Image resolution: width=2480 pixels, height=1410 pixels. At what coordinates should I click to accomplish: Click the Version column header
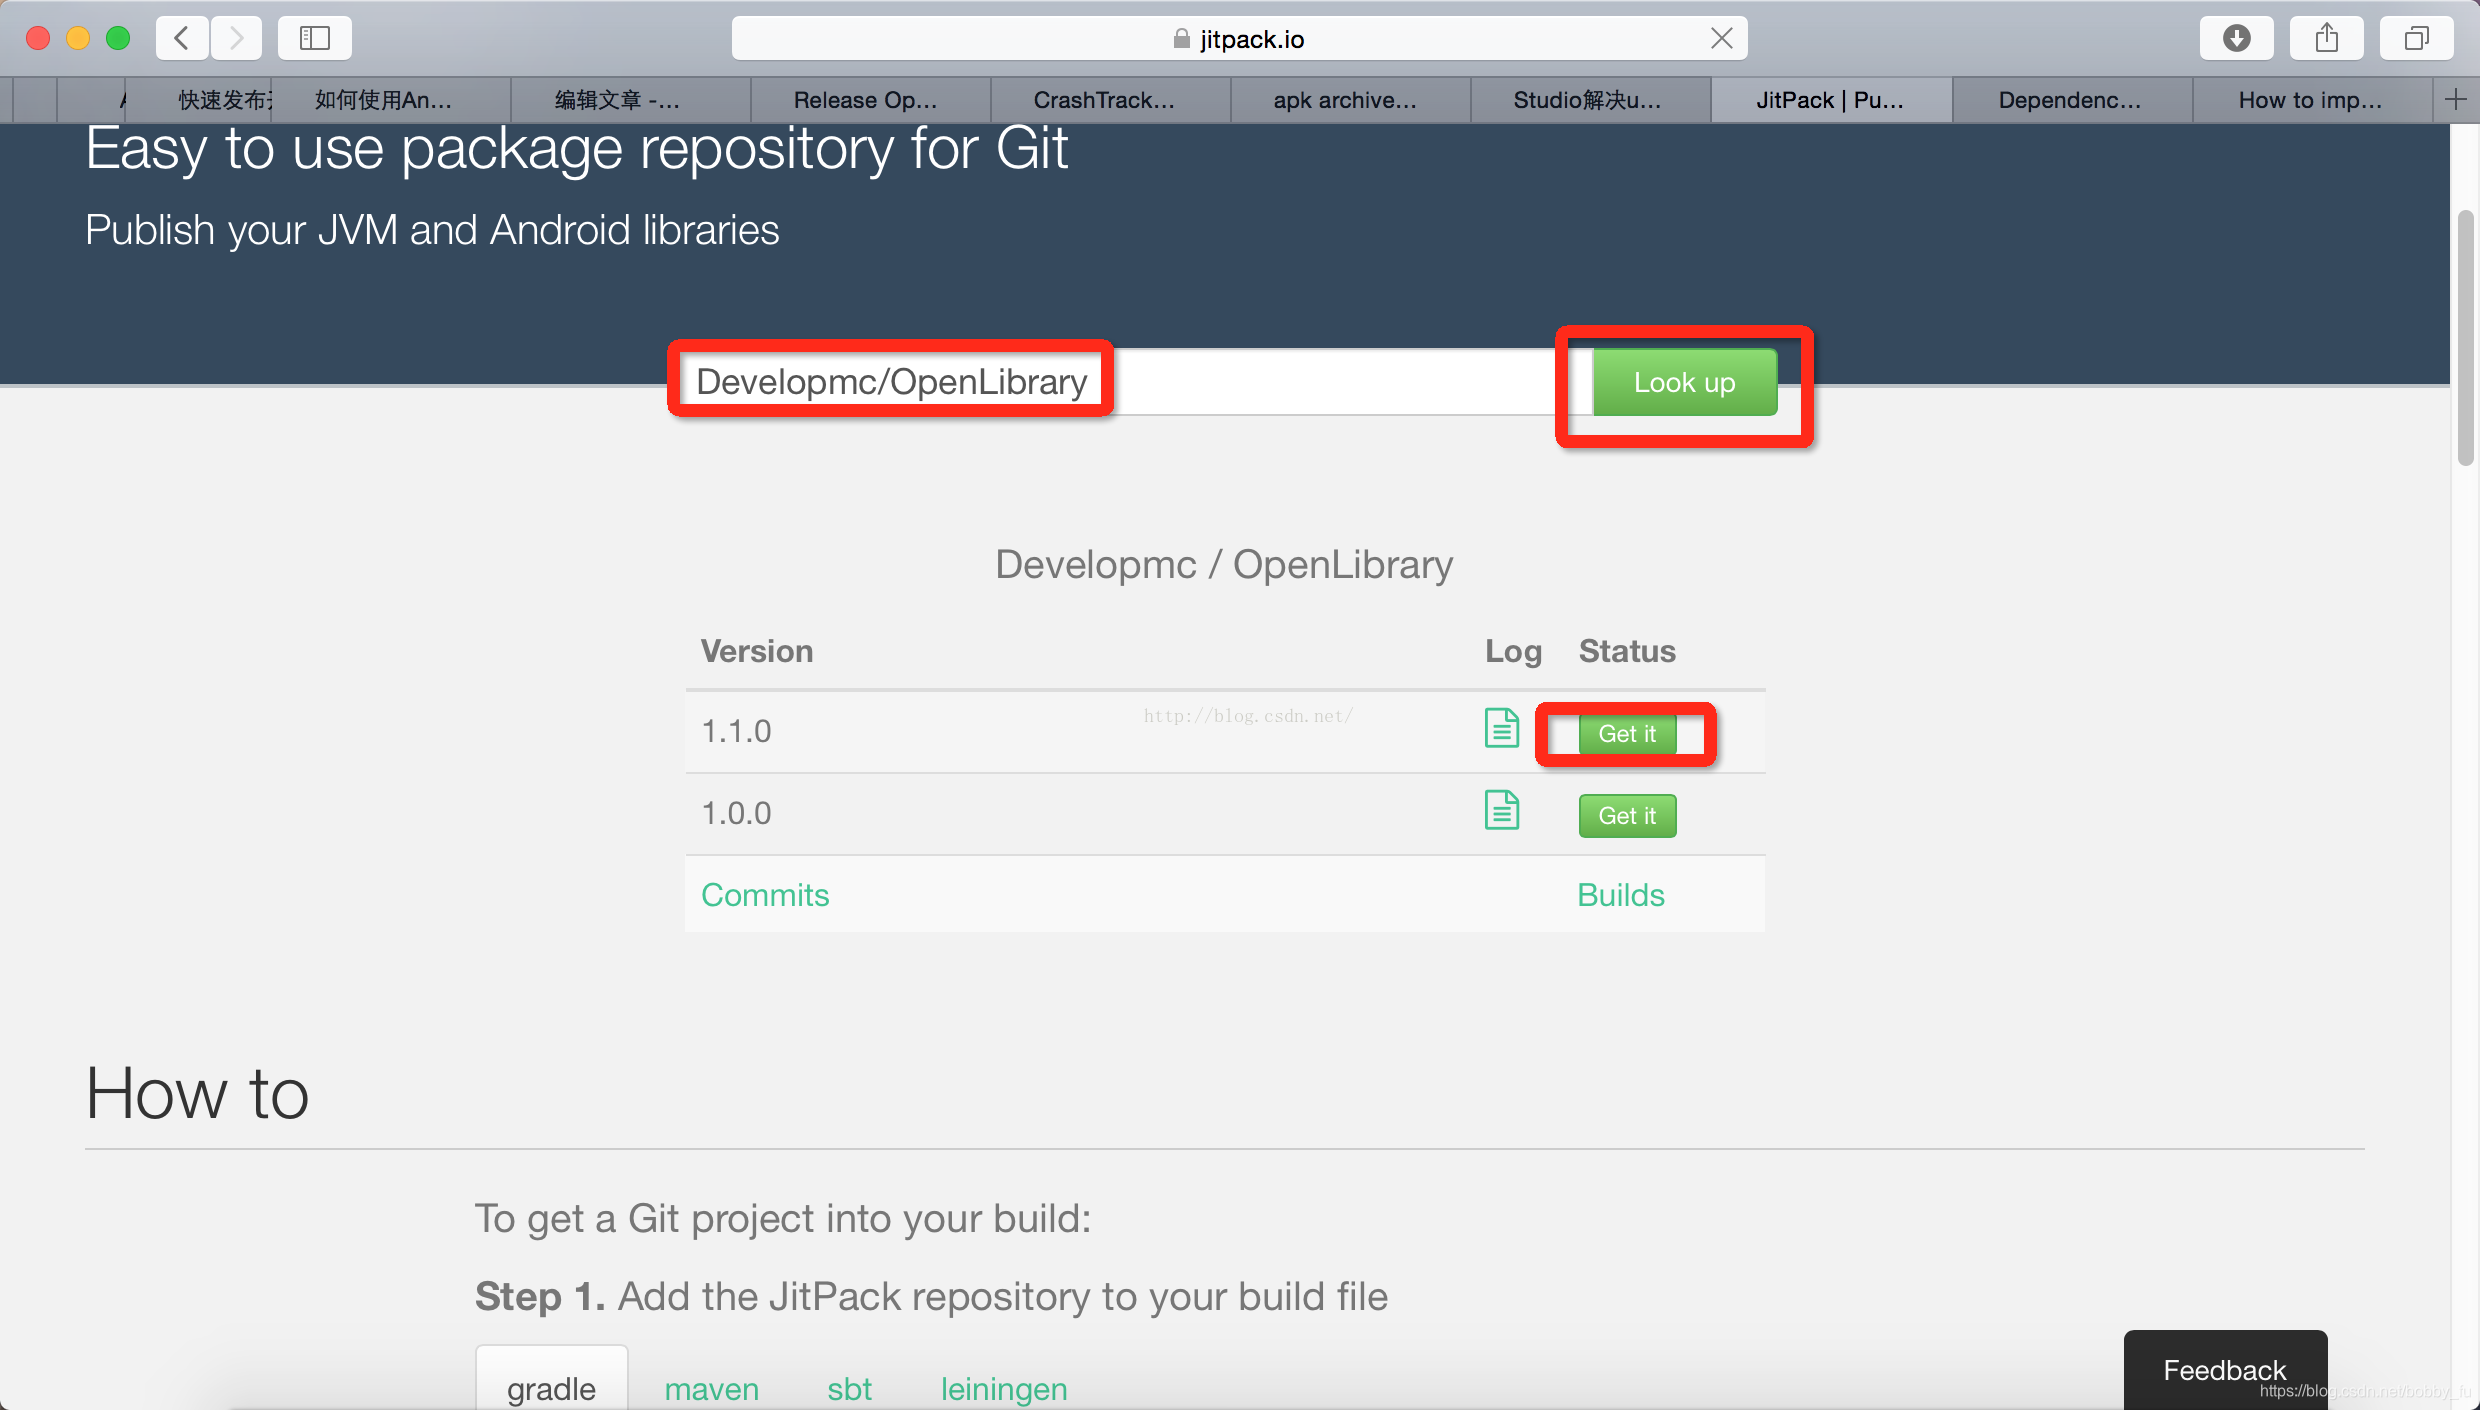757,651
